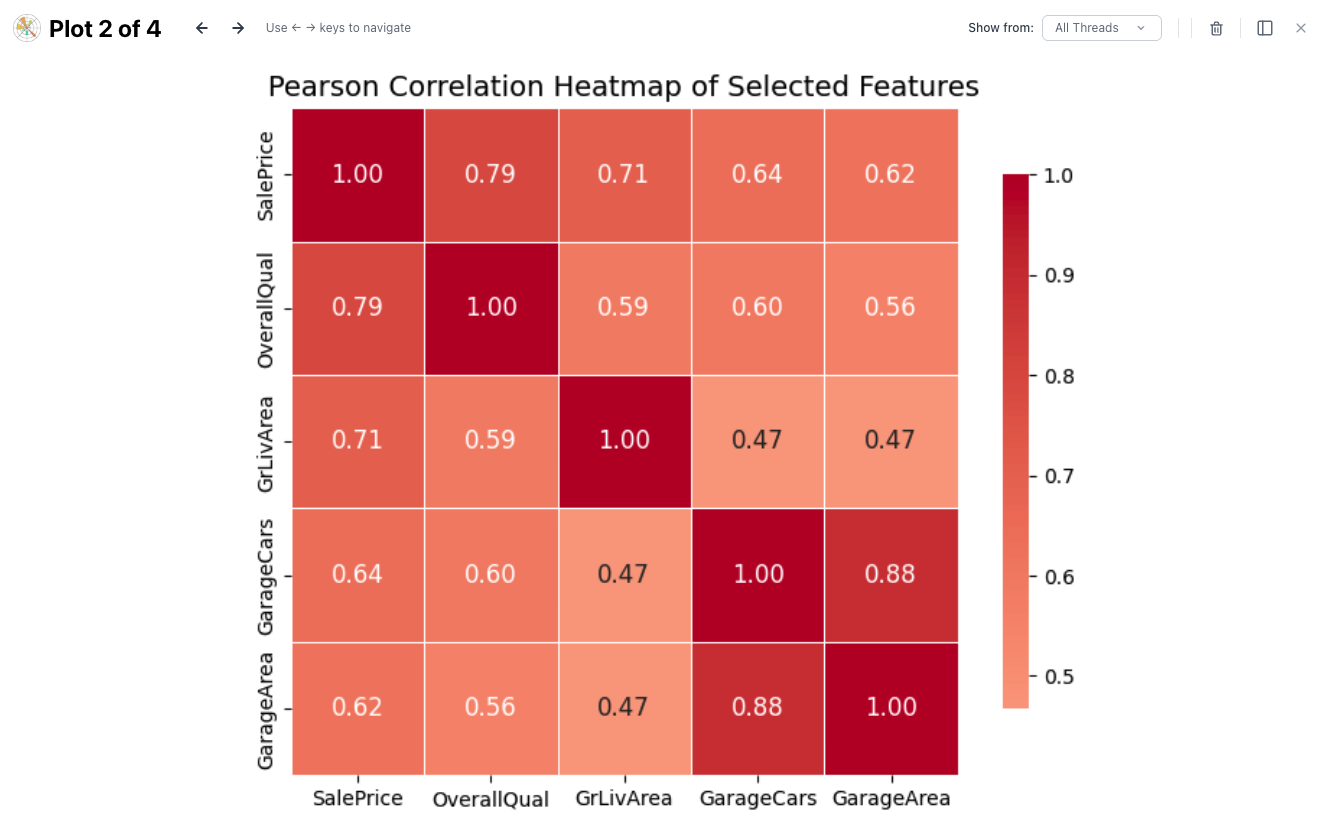Click the GrLivArea diagonal cell showing 1.00
Image resolution: width=1330 pixels, height=826 pixels.
pyautogui.click(x=624, y=440)
